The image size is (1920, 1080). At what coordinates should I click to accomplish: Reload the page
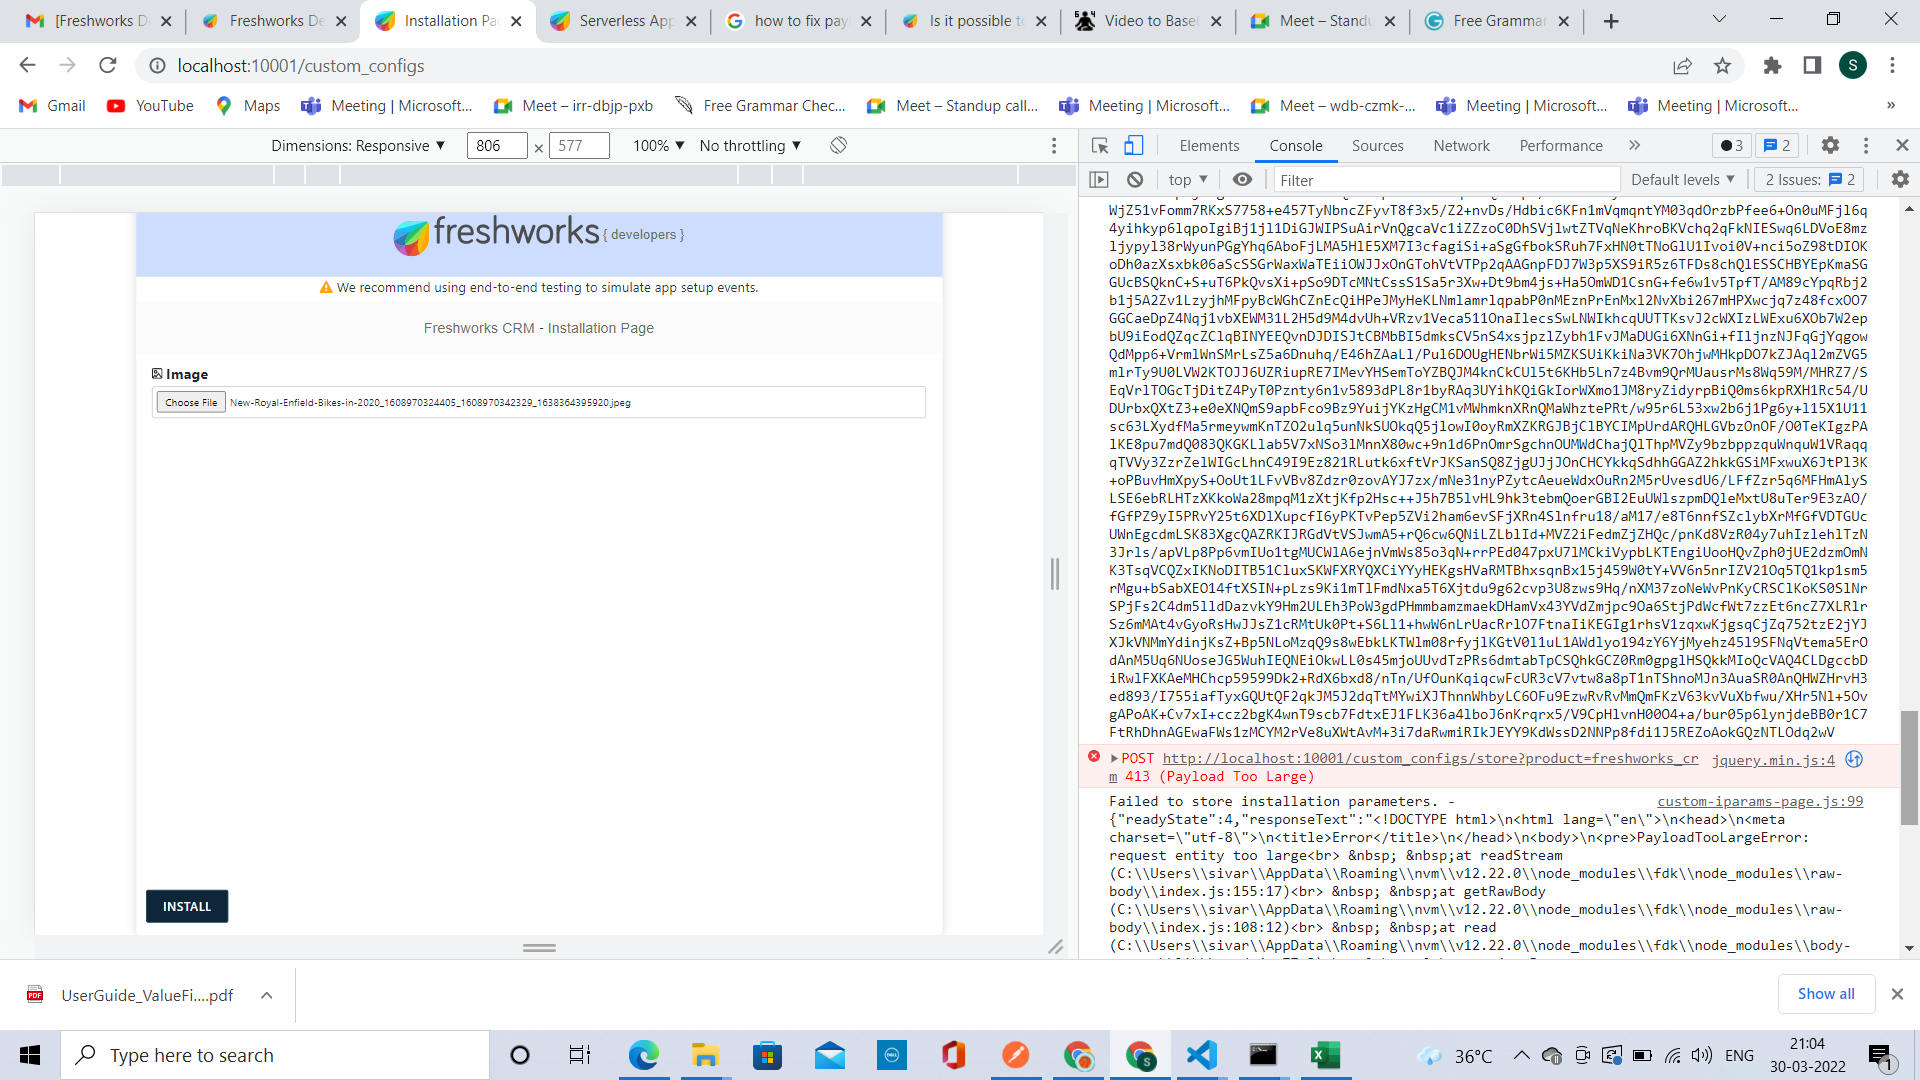point(108,66)
